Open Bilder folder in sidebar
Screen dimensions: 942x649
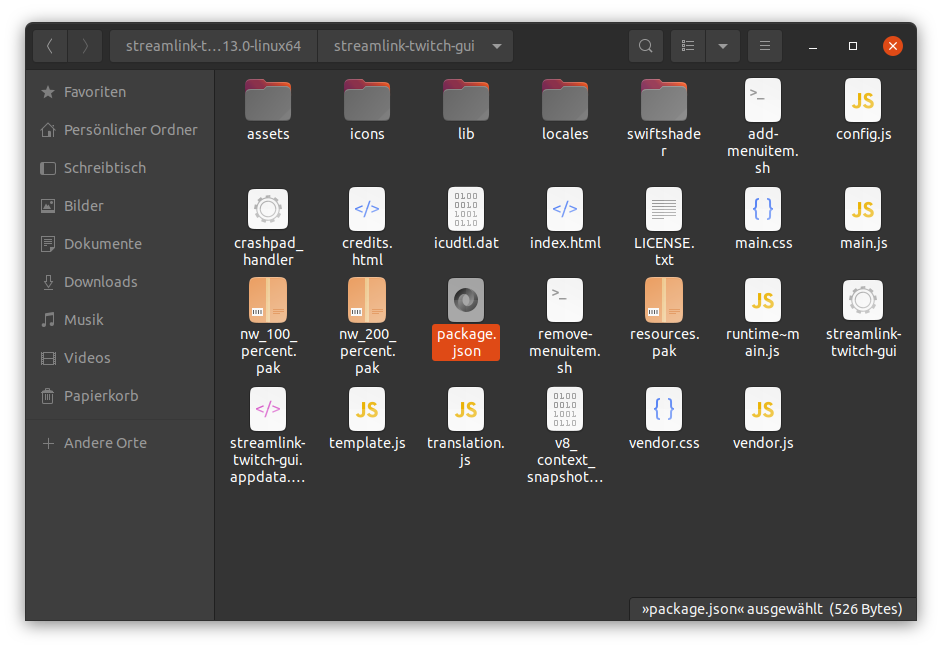[x=120, y=206]
